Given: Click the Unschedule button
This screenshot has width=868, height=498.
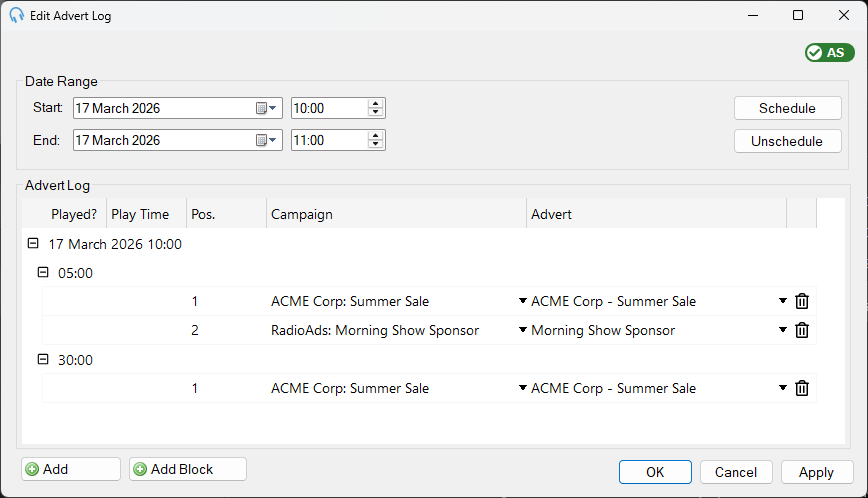Looking at the screenshot, I should tap(788, 141).
